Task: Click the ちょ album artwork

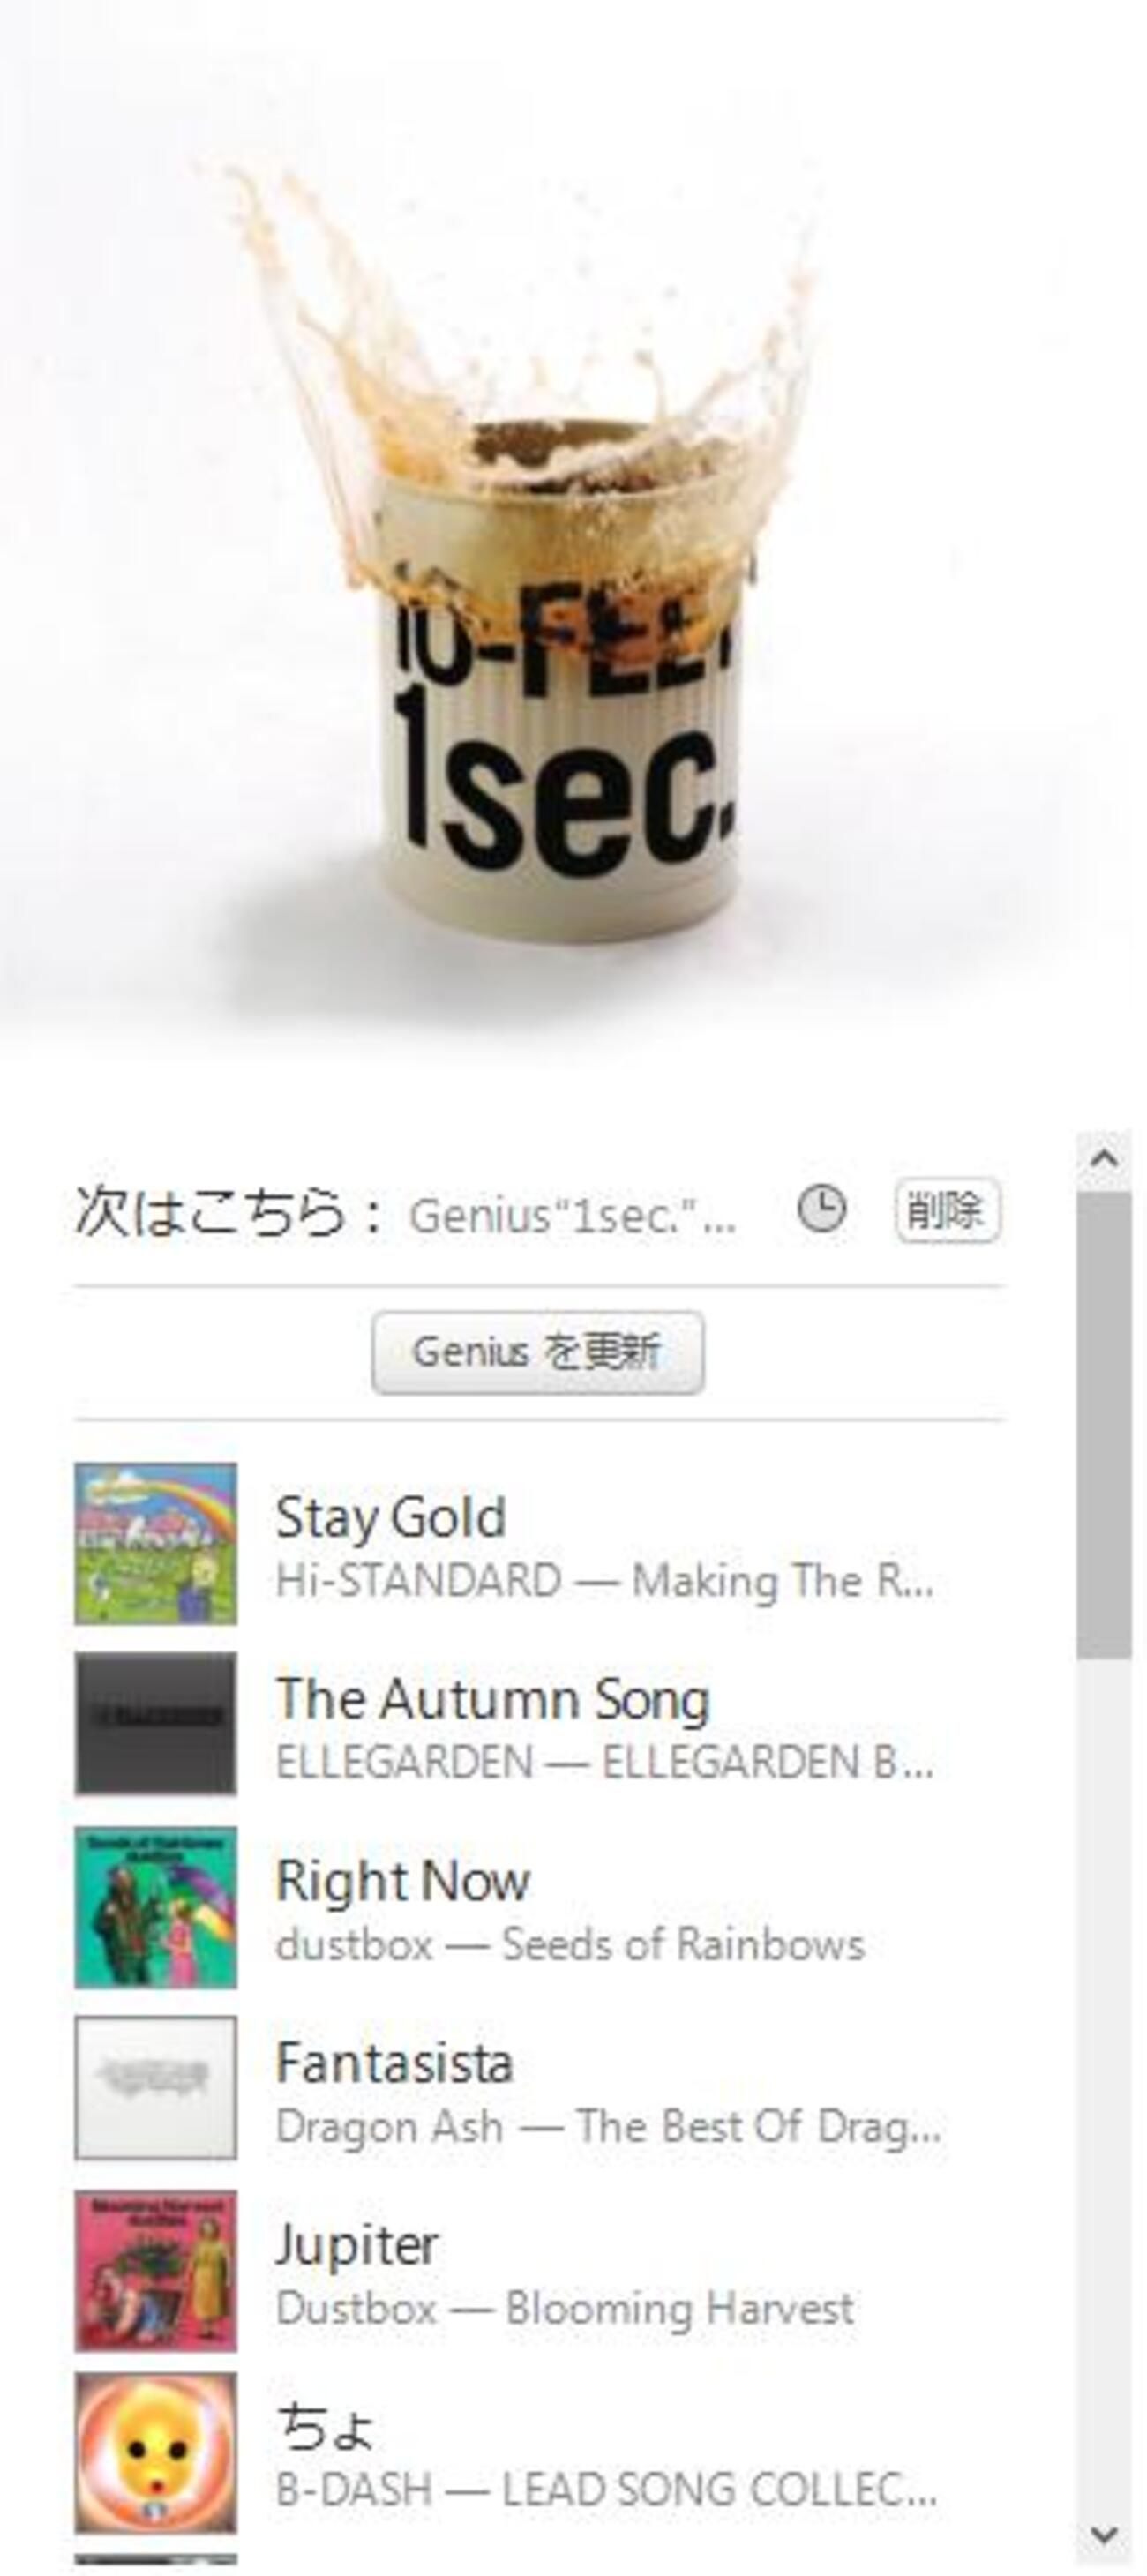Action: pos(156,2452)
